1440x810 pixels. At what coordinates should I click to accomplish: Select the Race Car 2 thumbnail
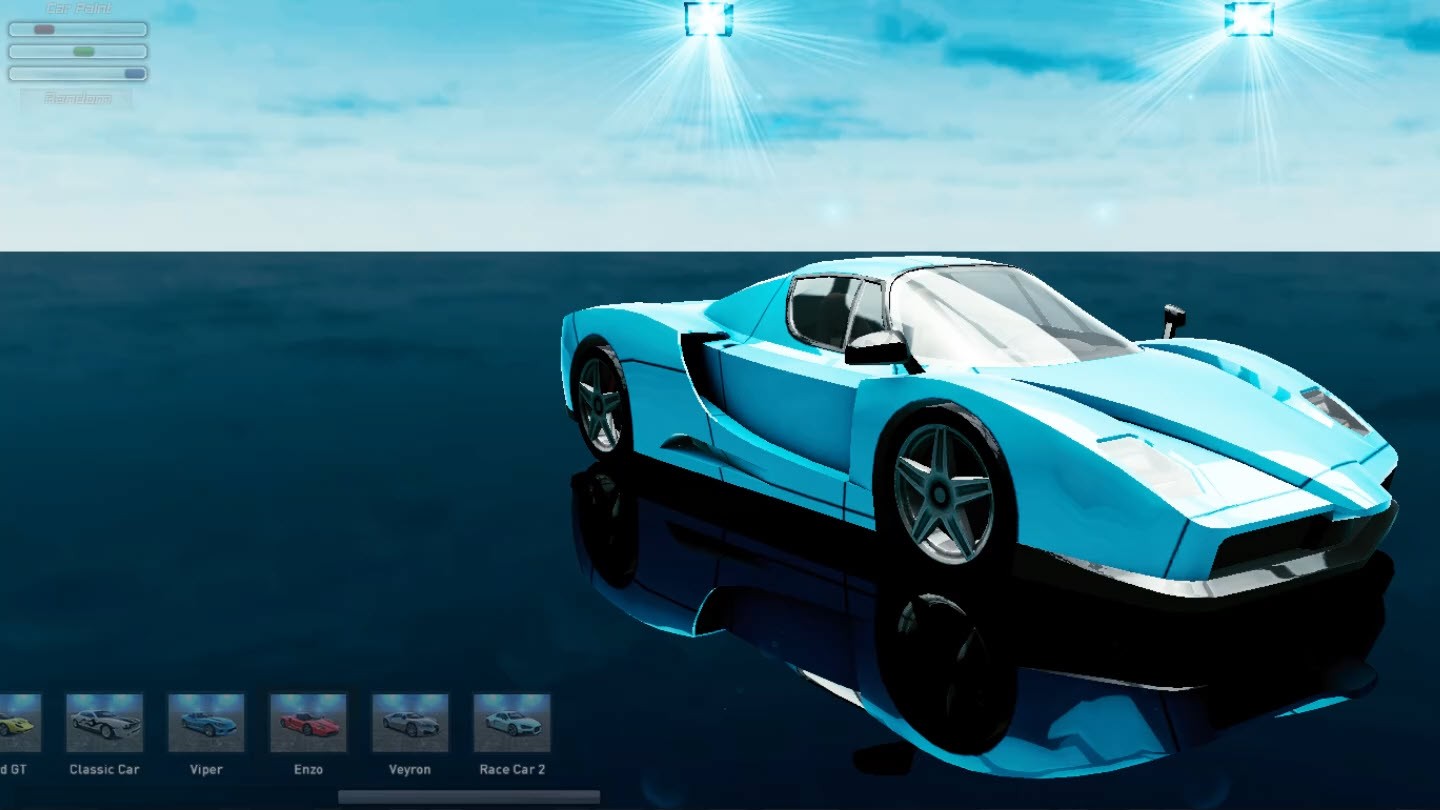point(512,723)
